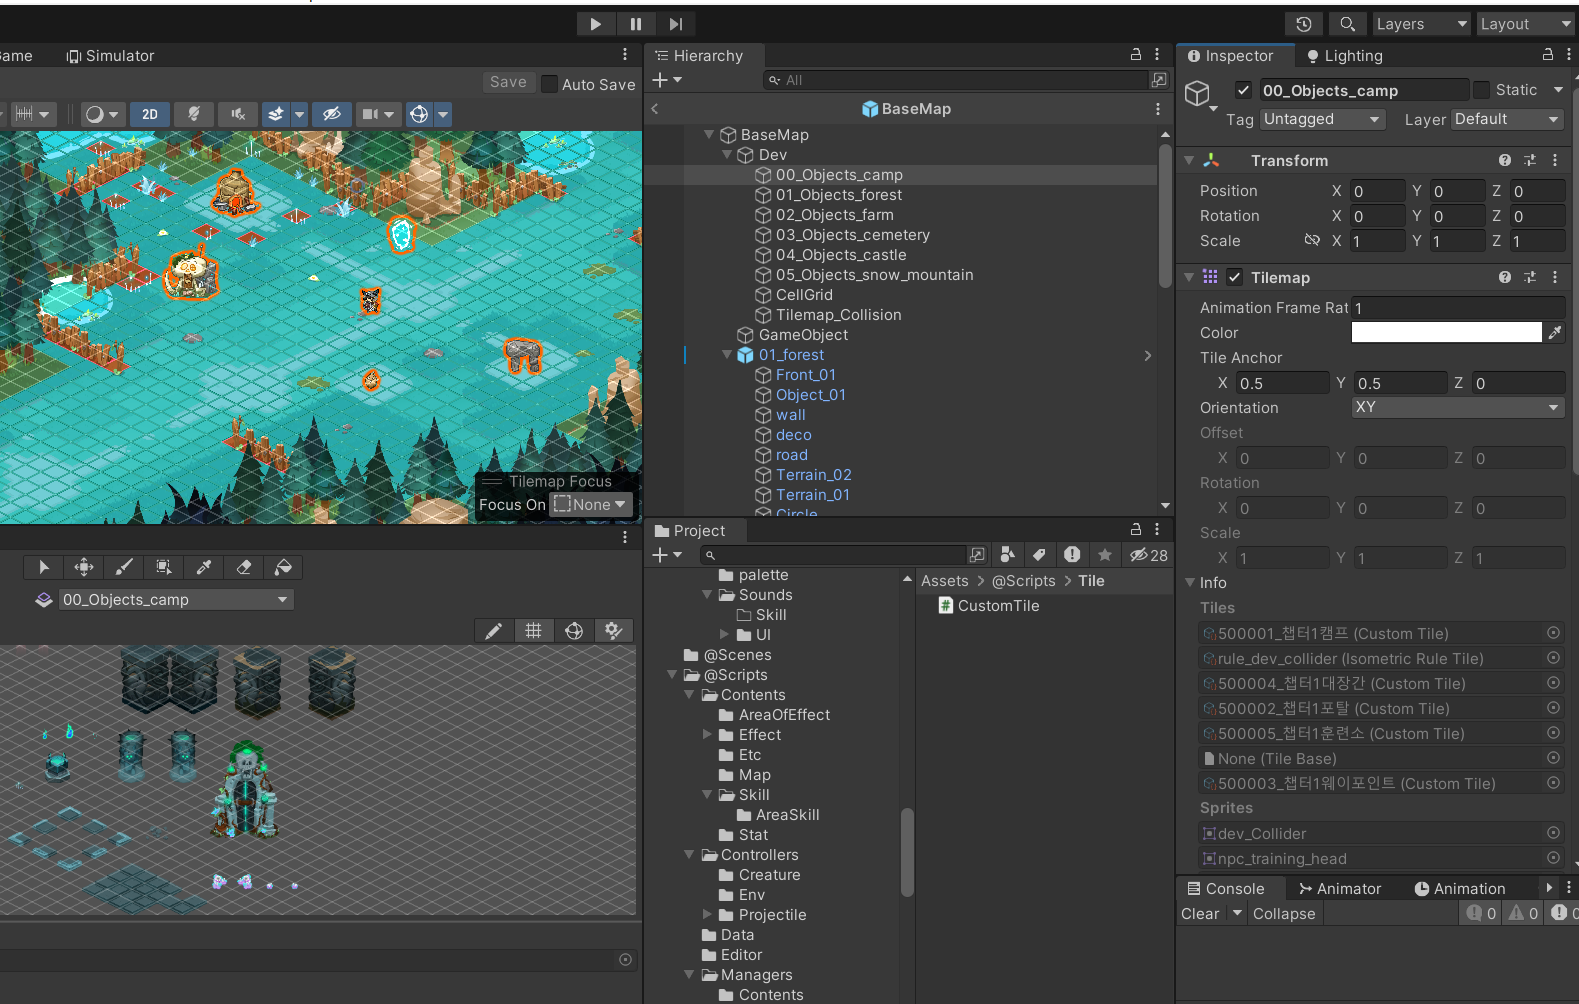Screen dimensions: 1579x1004
Task: Enable the Static checkbox
Action: (1482, 90)
